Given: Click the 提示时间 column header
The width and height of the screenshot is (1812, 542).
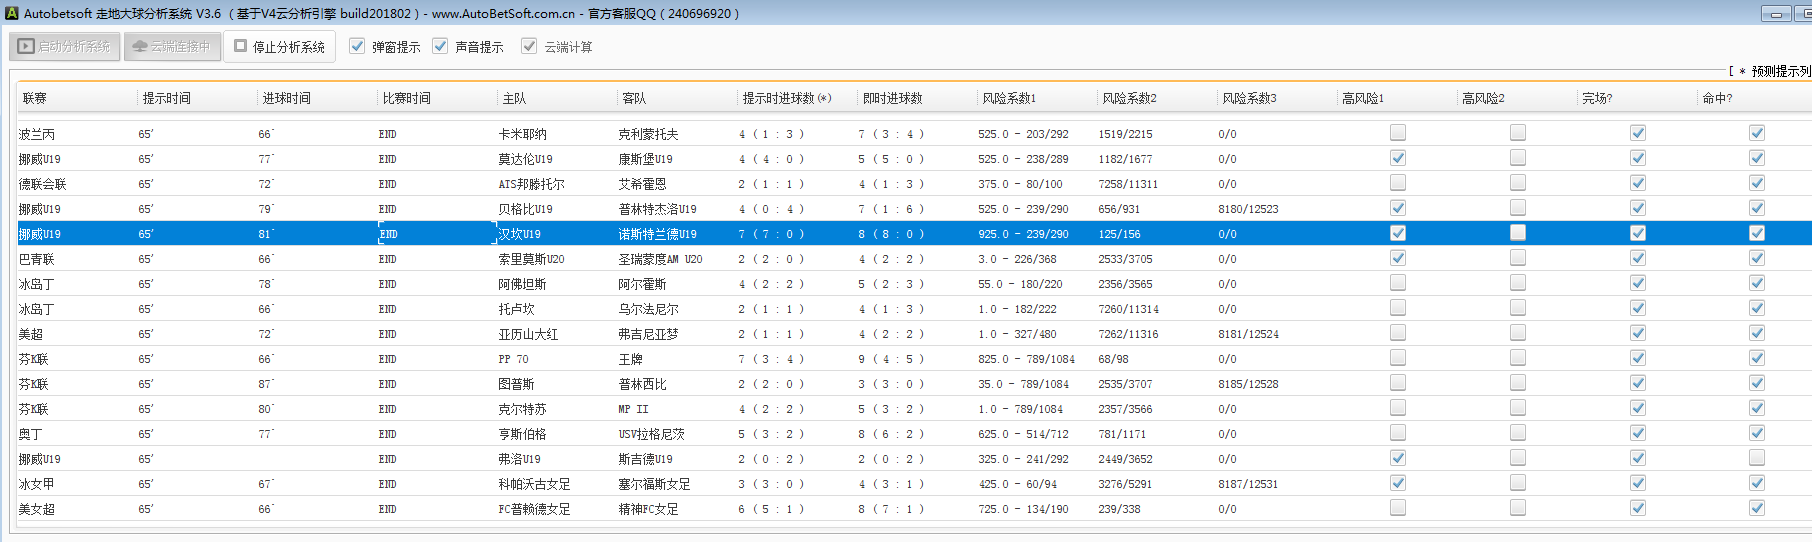Looking at the screenshot, I should pyautogui.click(x=167, y=98).
